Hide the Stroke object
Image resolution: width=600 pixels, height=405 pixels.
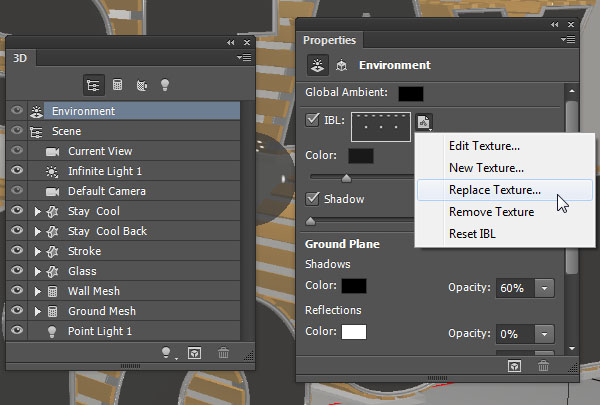(17, 250)
